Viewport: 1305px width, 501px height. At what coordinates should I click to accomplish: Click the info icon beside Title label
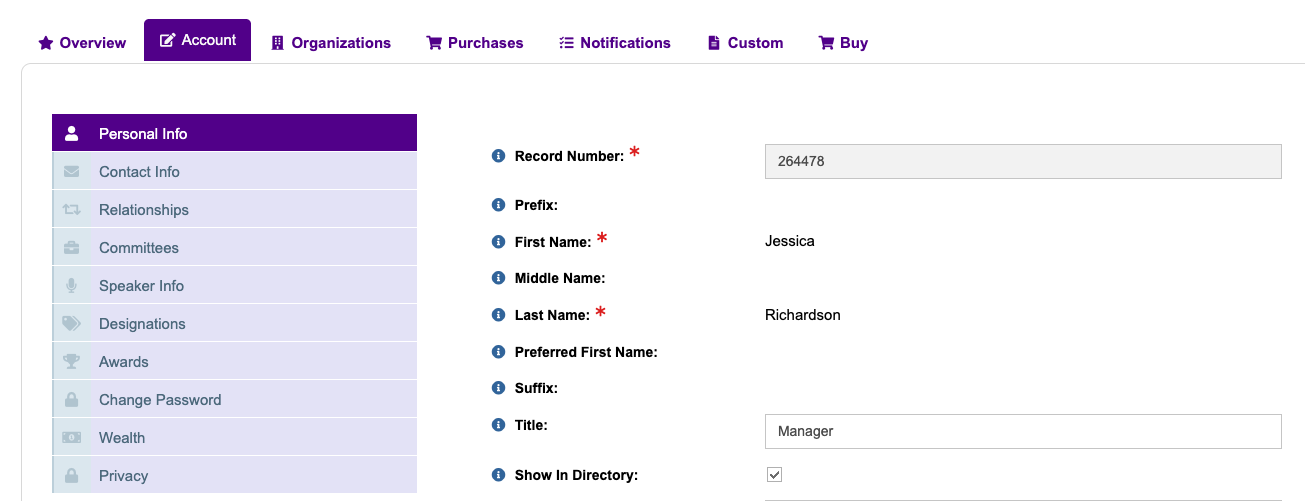(x=498, y=425)
